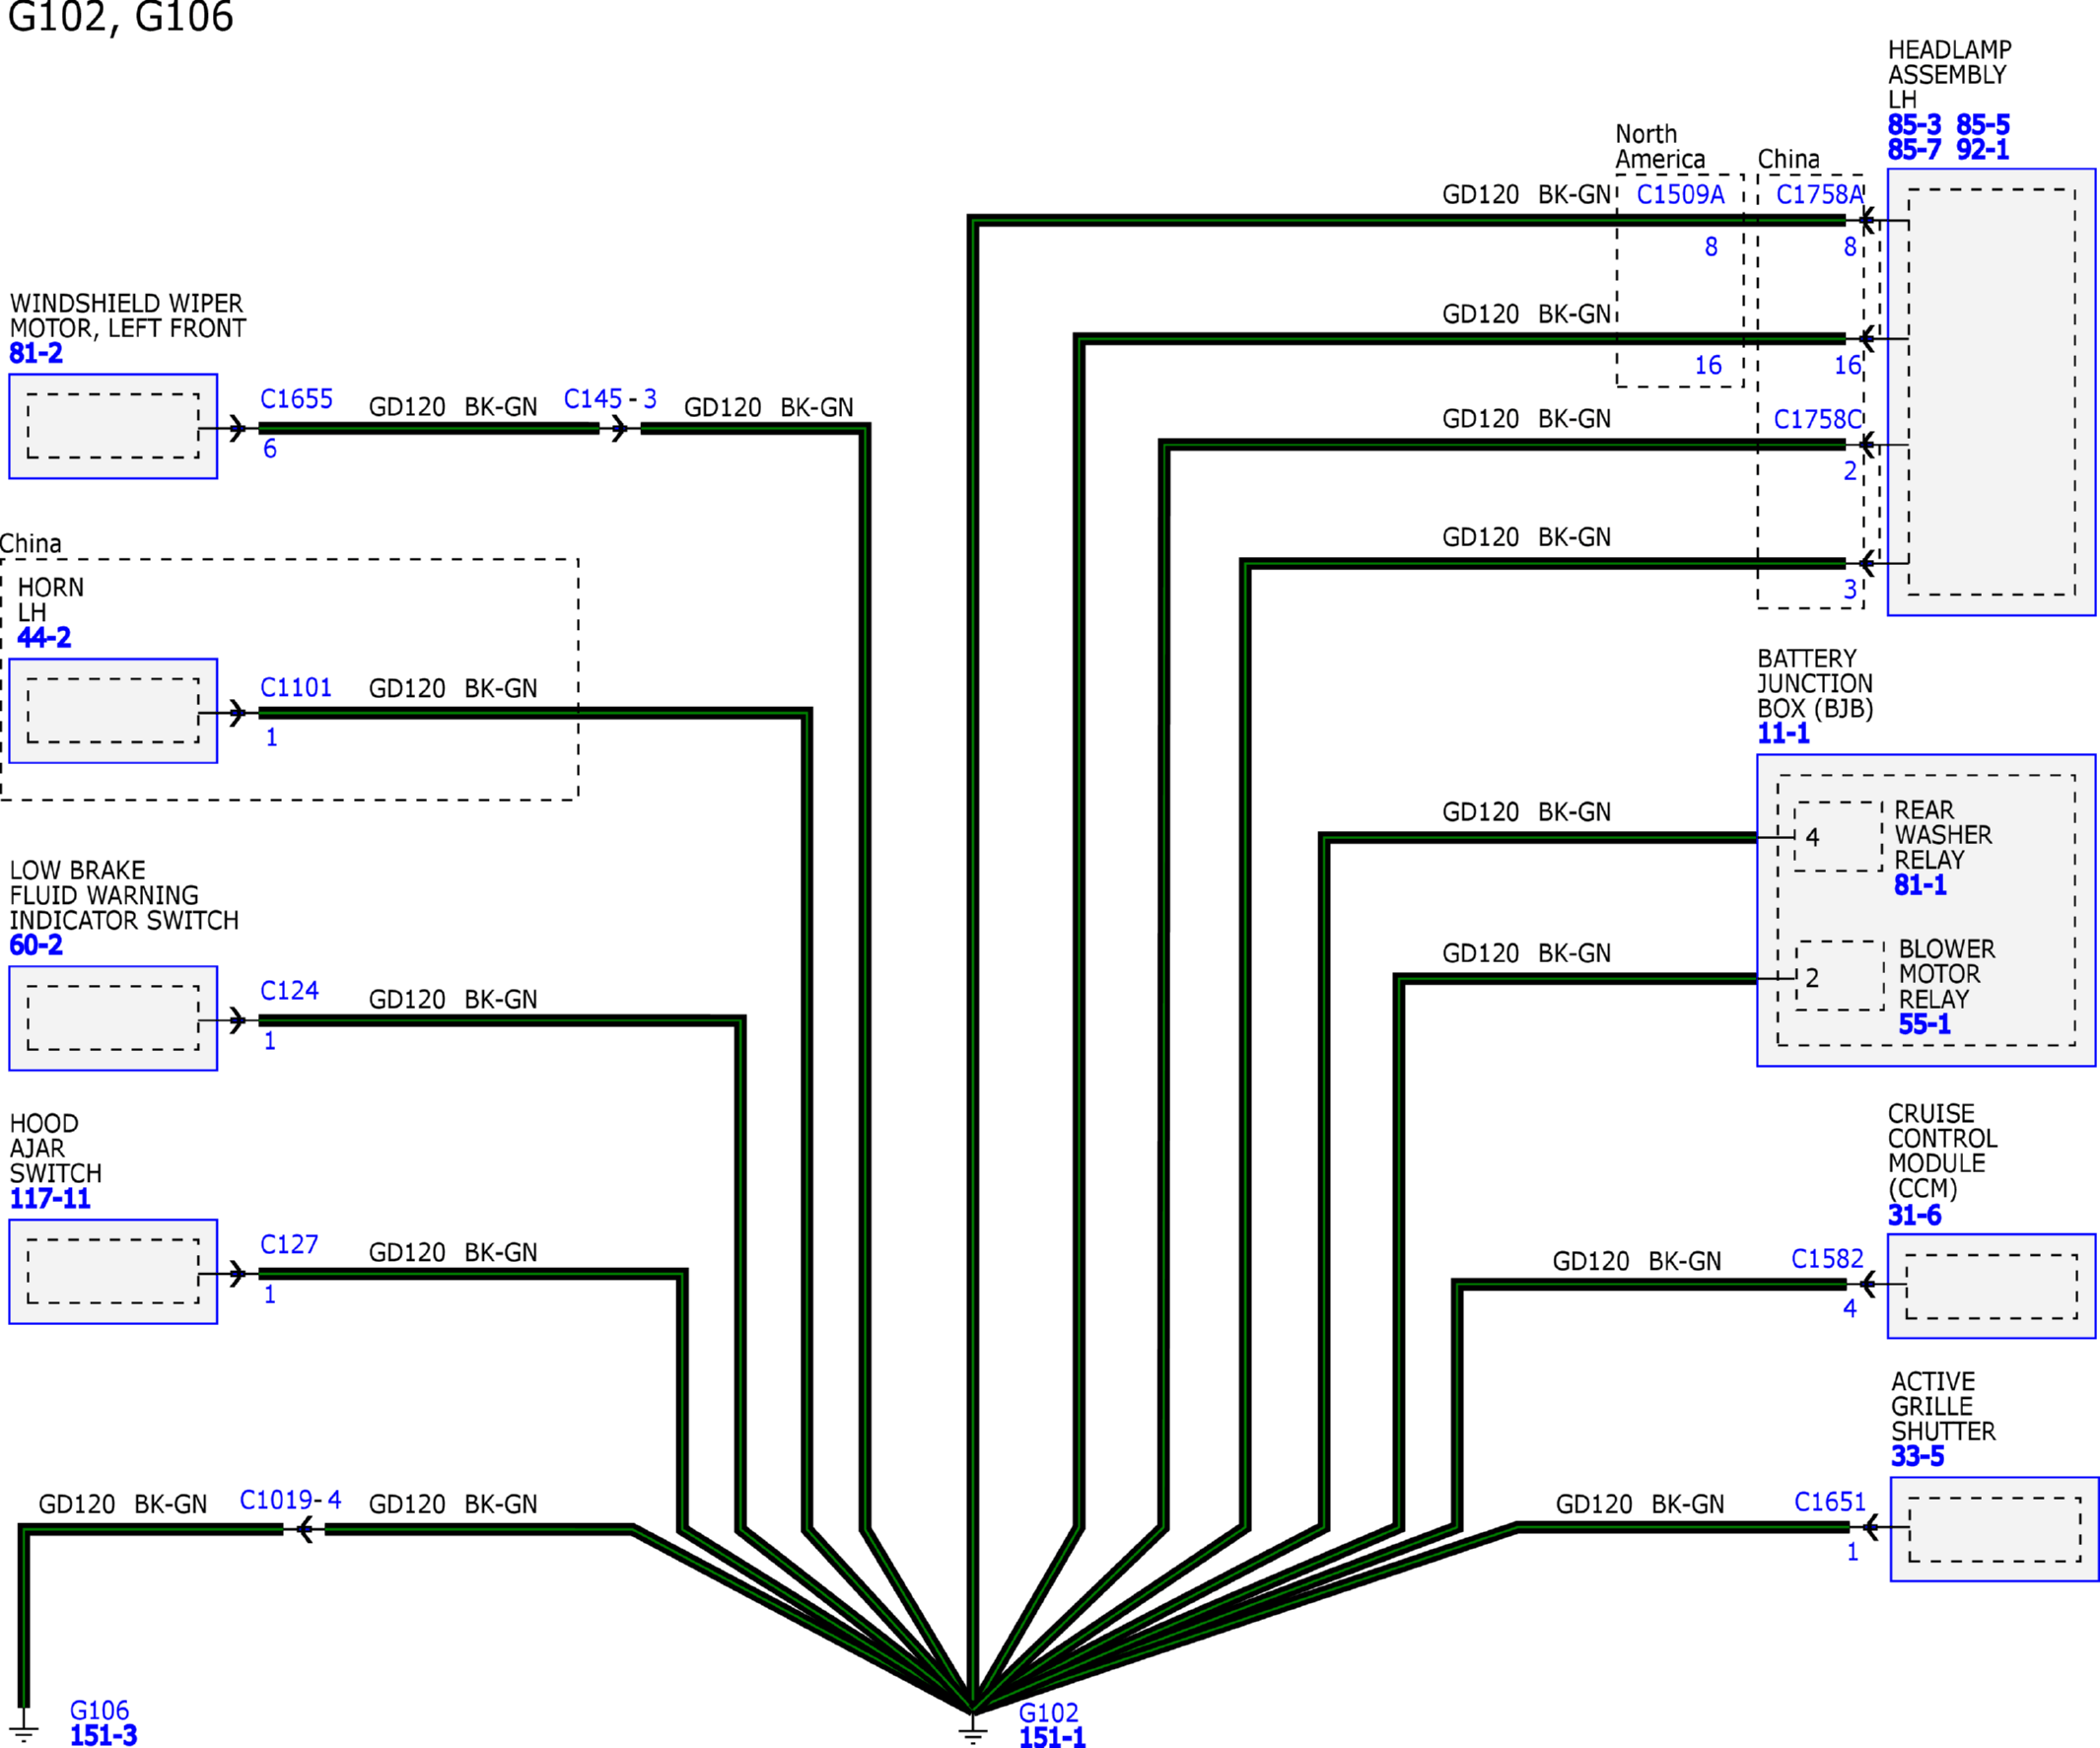The height and width of the screenshot is (1748, 2100).
Task: Select connector C127
Action: click(x=289, y=1244)
